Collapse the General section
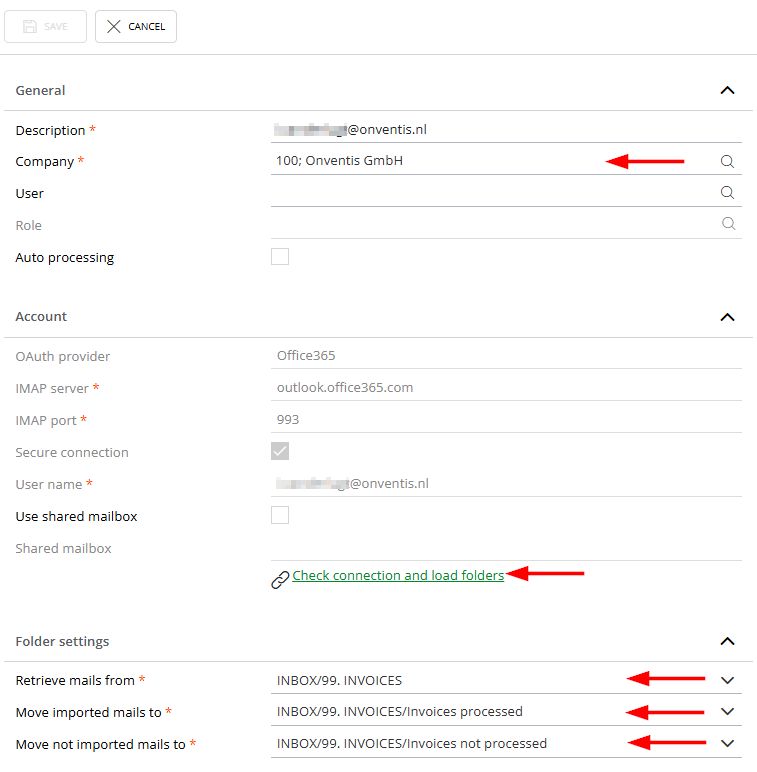This screenshot has width=757, height=772. pyautogui.click(x=727, y=90)
